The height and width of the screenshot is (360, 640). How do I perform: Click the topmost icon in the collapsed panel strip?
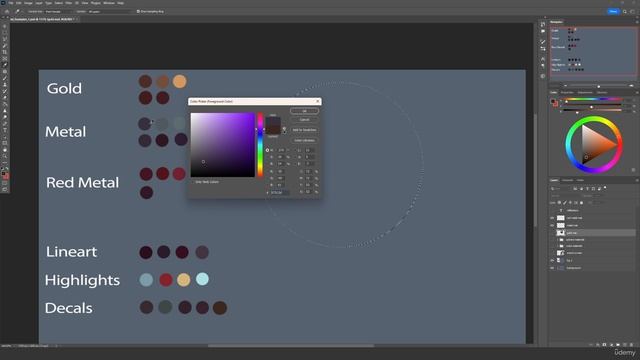[x=543, y=24]
